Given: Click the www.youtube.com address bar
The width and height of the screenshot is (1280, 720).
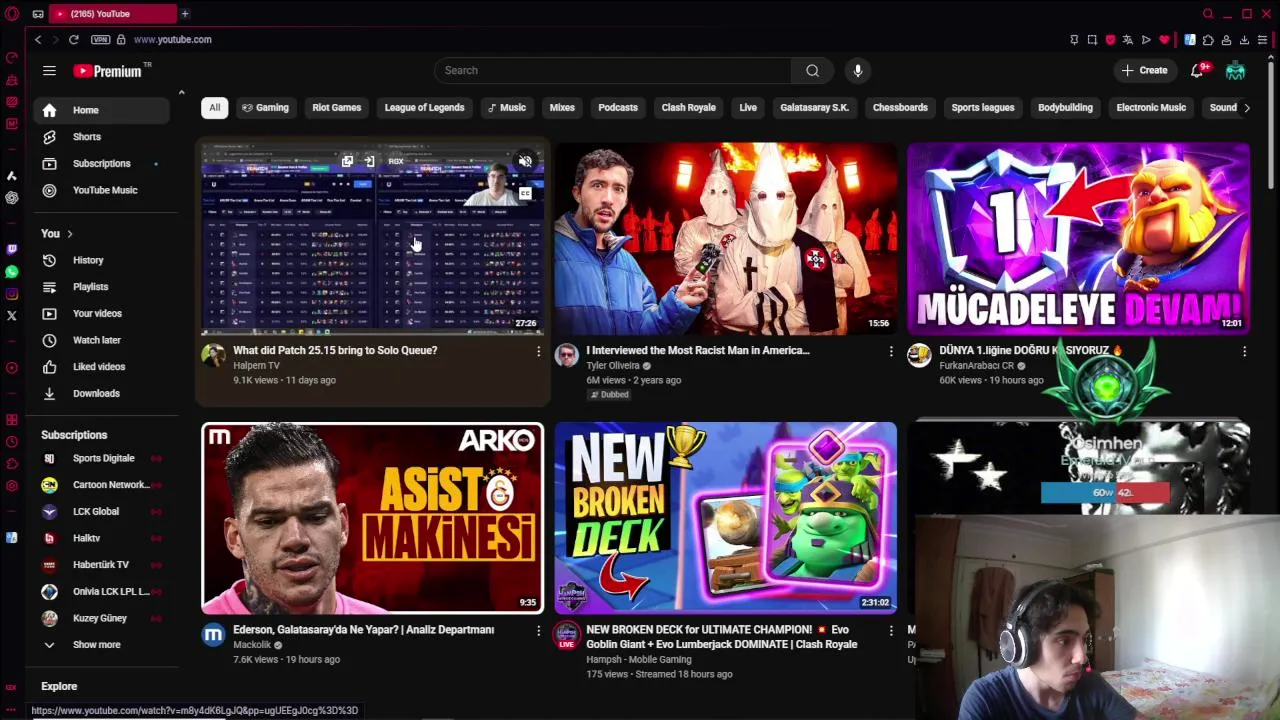Looking at the screenshot, I should click(x=173, y=40).
